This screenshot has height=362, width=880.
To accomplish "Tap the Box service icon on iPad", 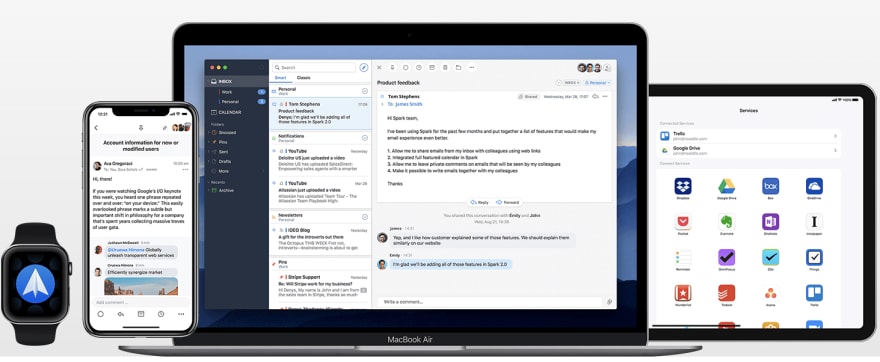I will click(x=771, y=186).
